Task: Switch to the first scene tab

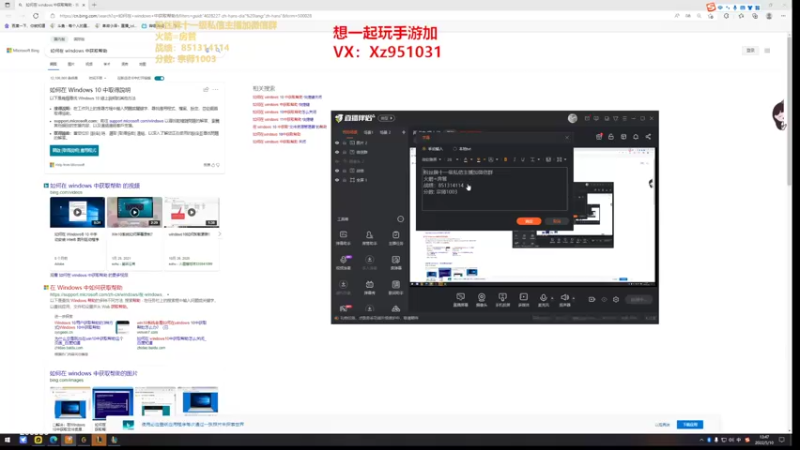Action: 349,132
